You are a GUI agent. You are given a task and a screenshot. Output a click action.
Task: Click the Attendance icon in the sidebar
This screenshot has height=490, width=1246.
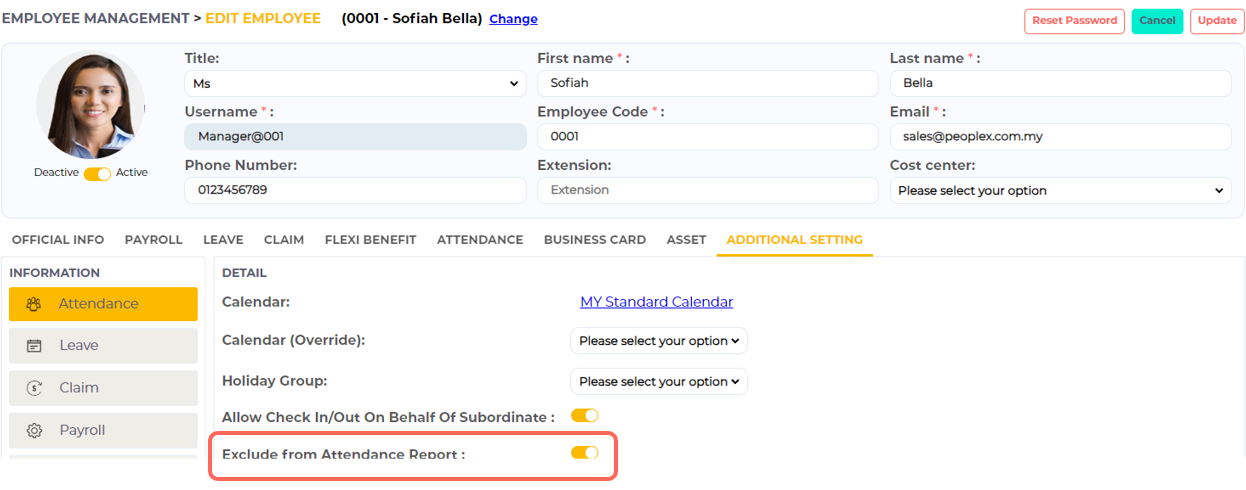click(34, 304)
